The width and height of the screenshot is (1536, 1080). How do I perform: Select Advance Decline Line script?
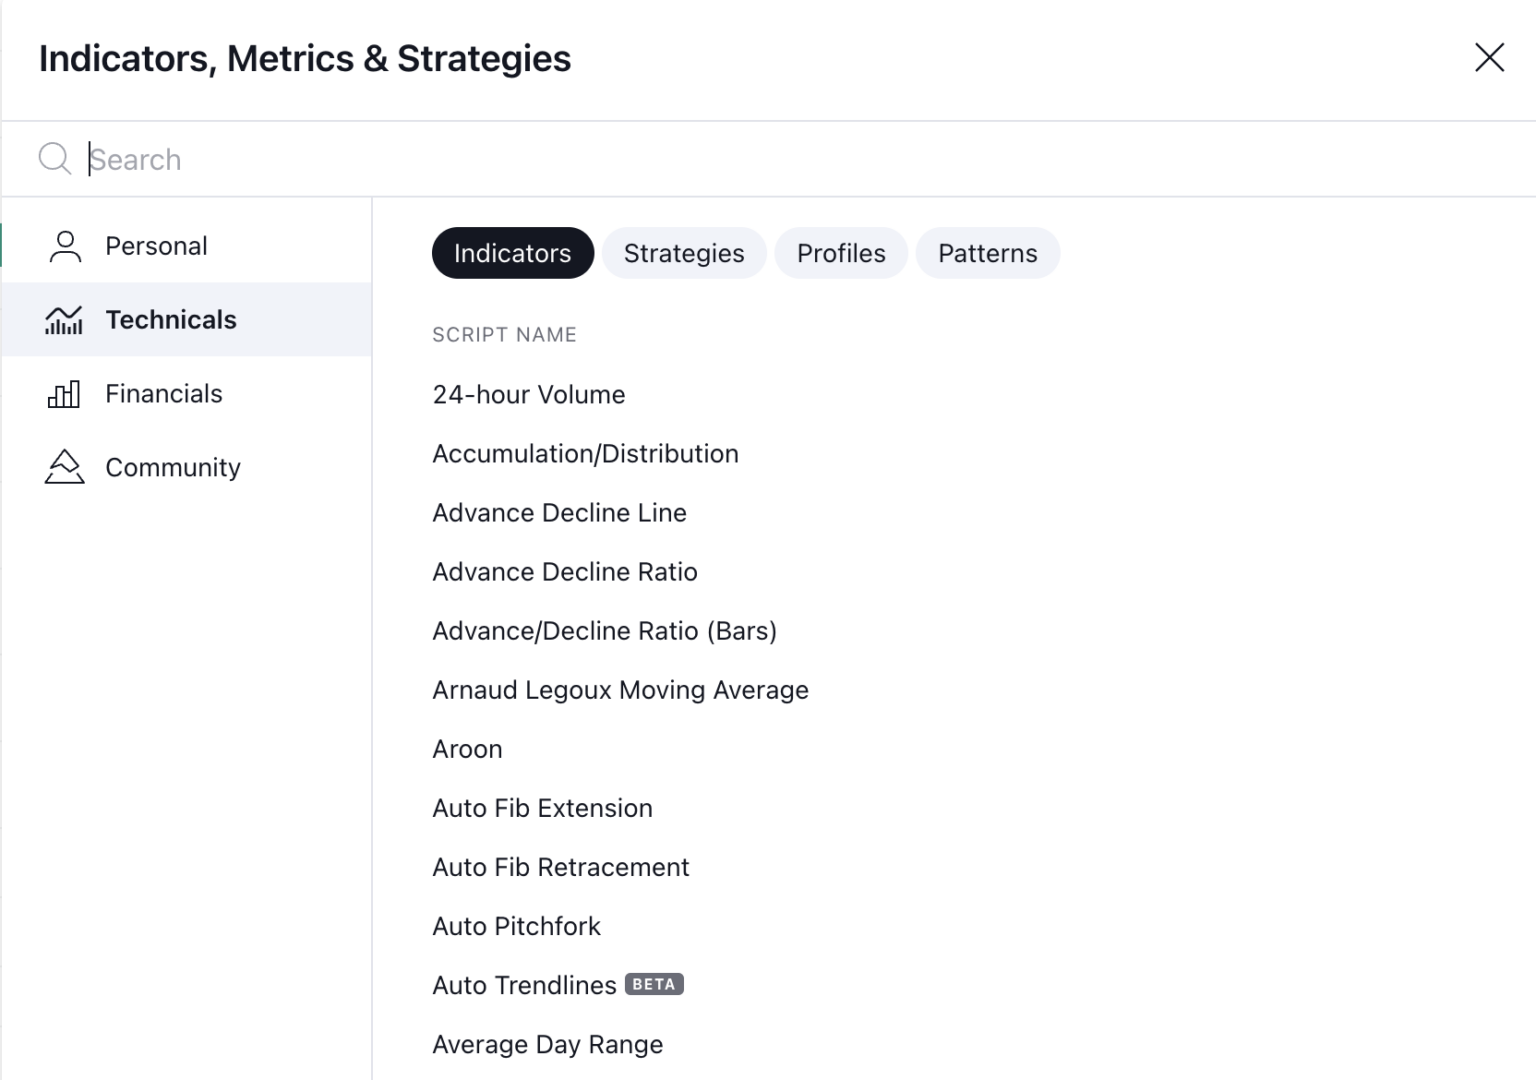coord(559,513)
